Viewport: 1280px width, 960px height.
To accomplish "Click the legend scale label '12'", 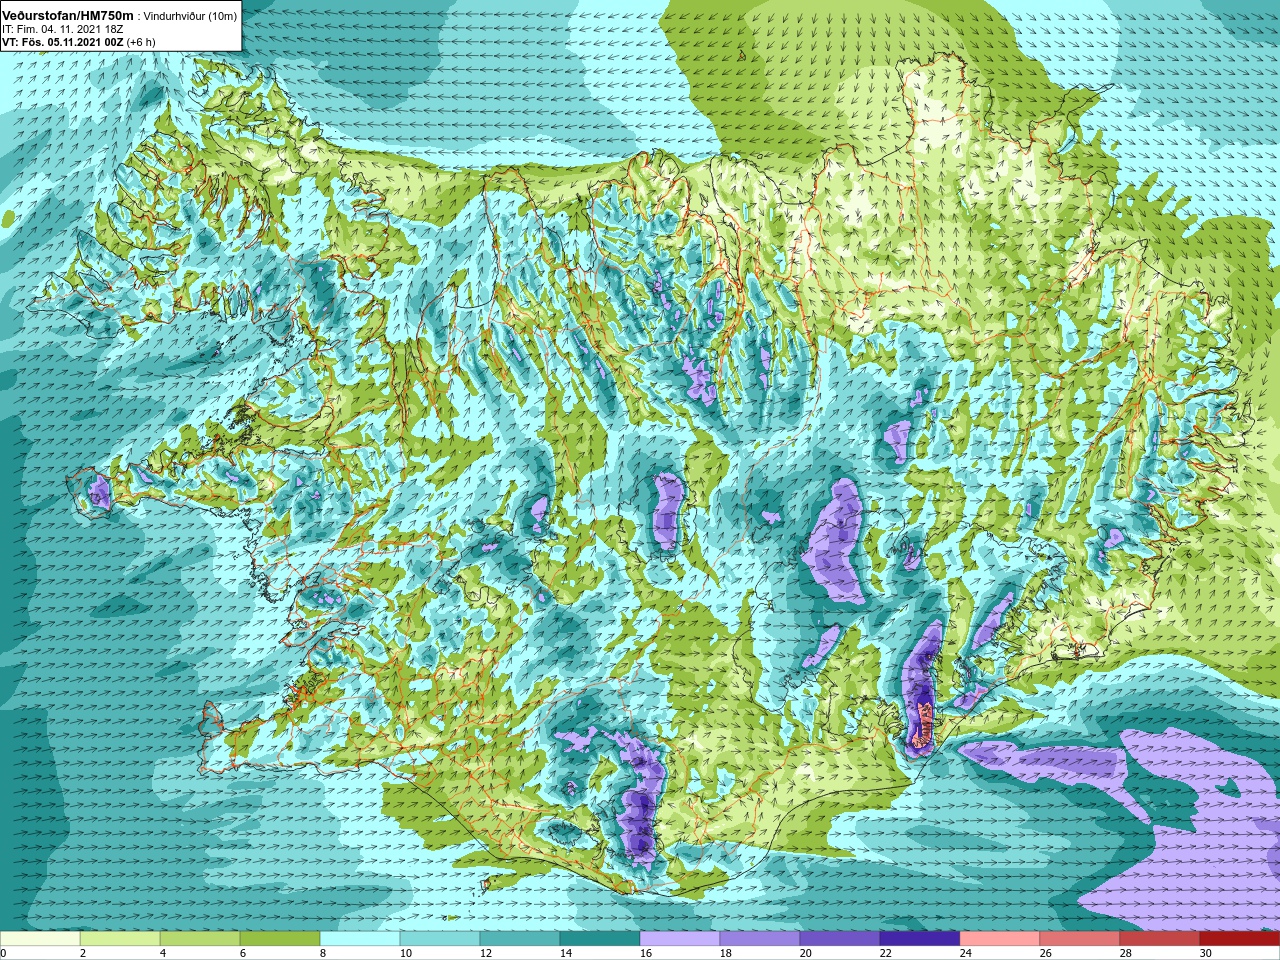I will 485,953.
